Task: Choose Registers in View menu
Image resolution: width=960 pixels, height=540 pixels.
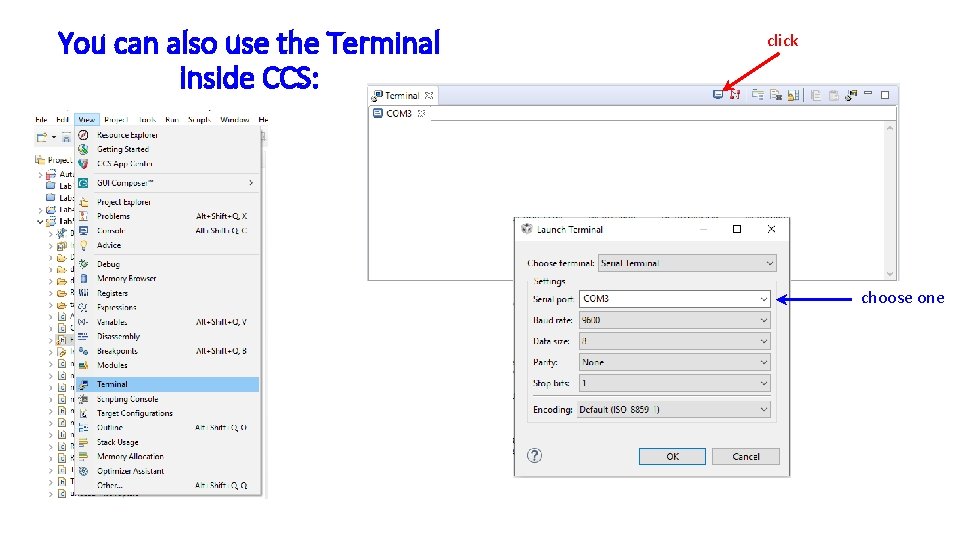Action: tap(168, 293)
